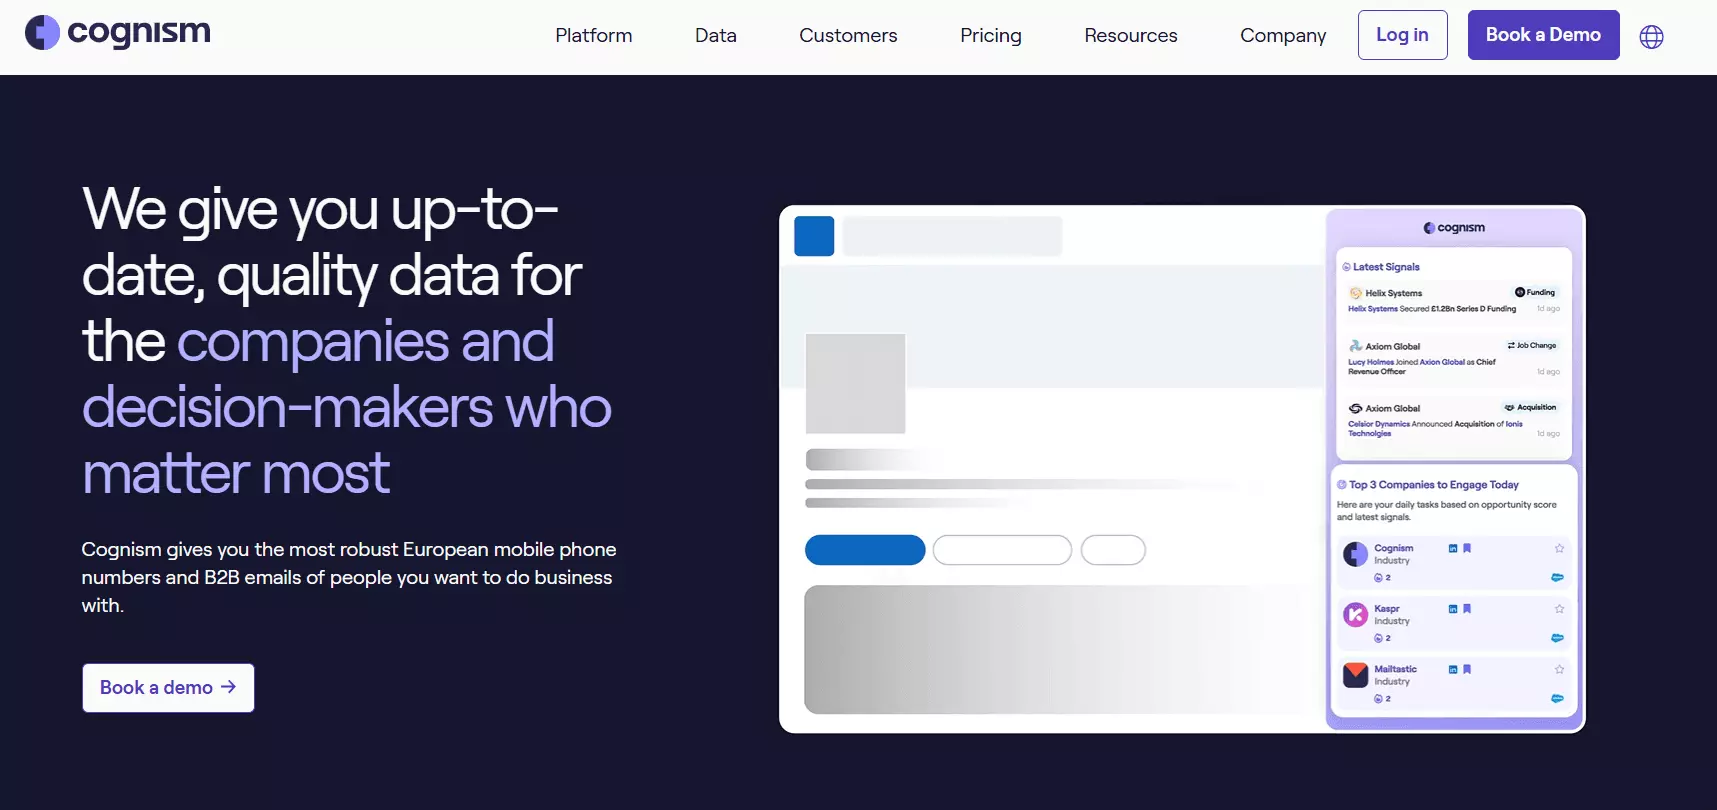Screen dimensions: 1717x810
Task: Click the Log in button
Action: 1402,35
